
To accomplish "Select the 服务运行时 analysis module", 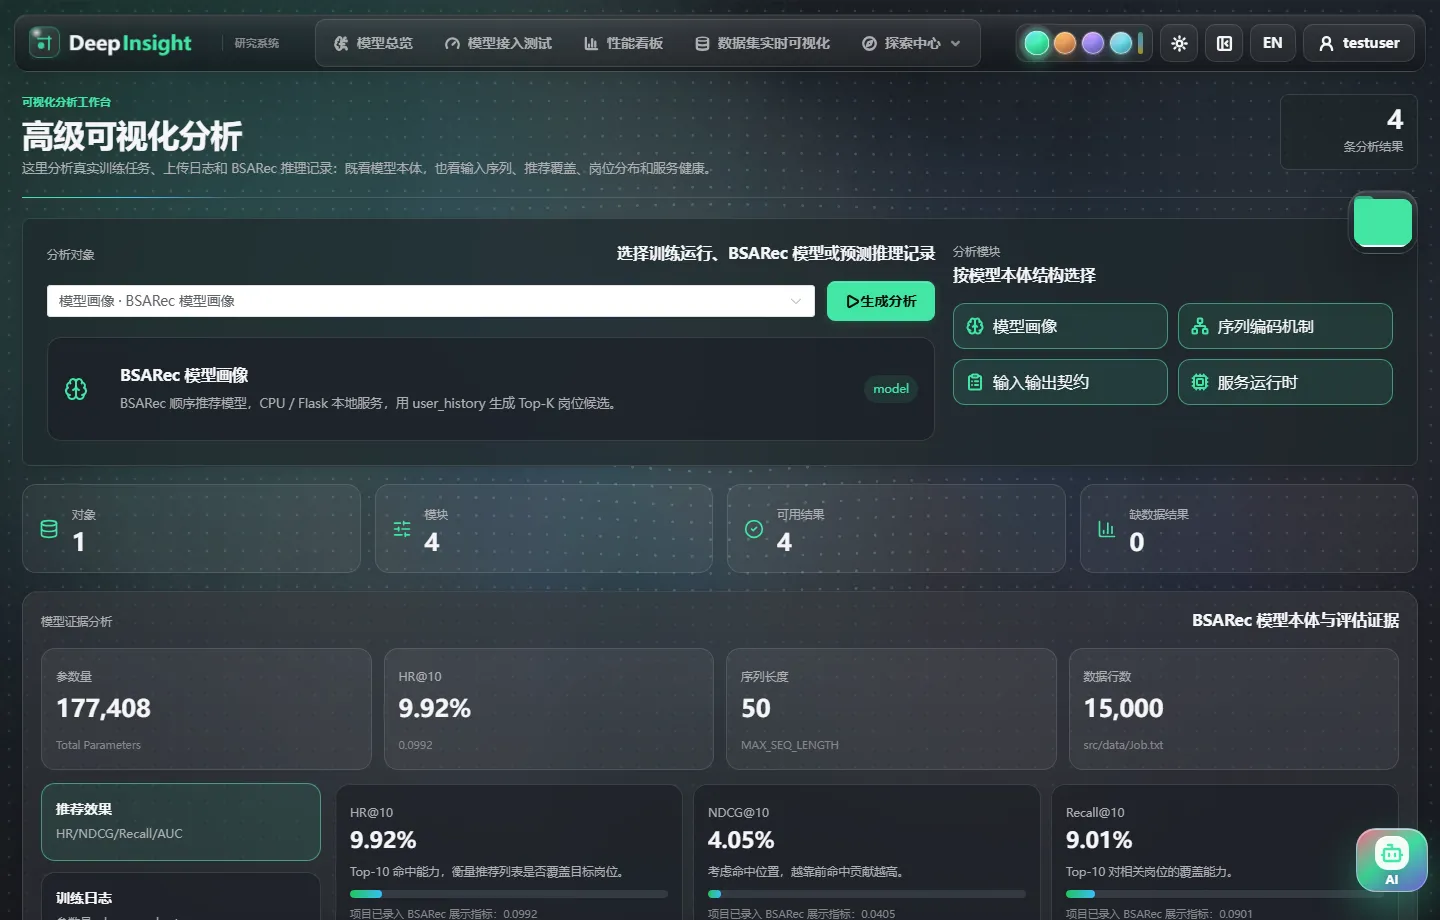I will tap(1285, 382).
